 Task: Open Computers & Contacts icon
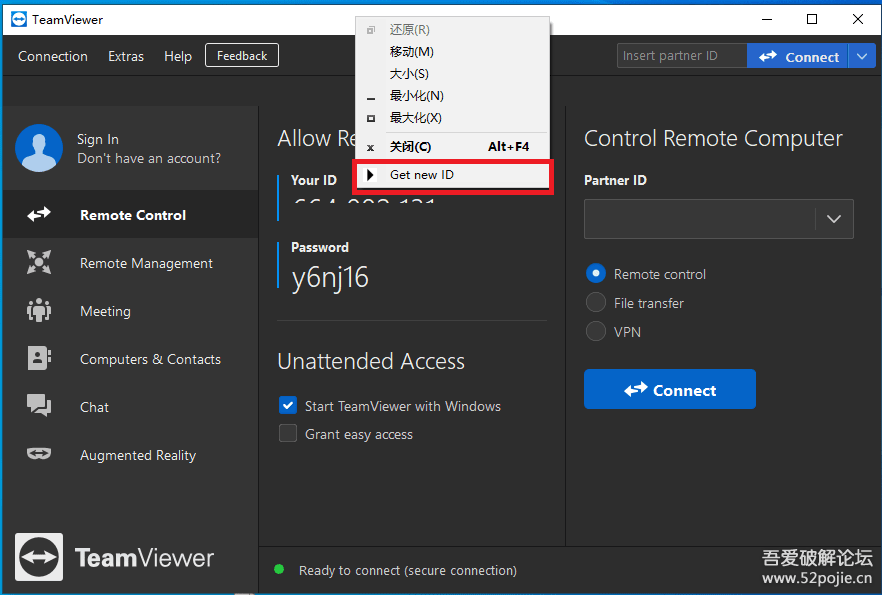[39, 359]
